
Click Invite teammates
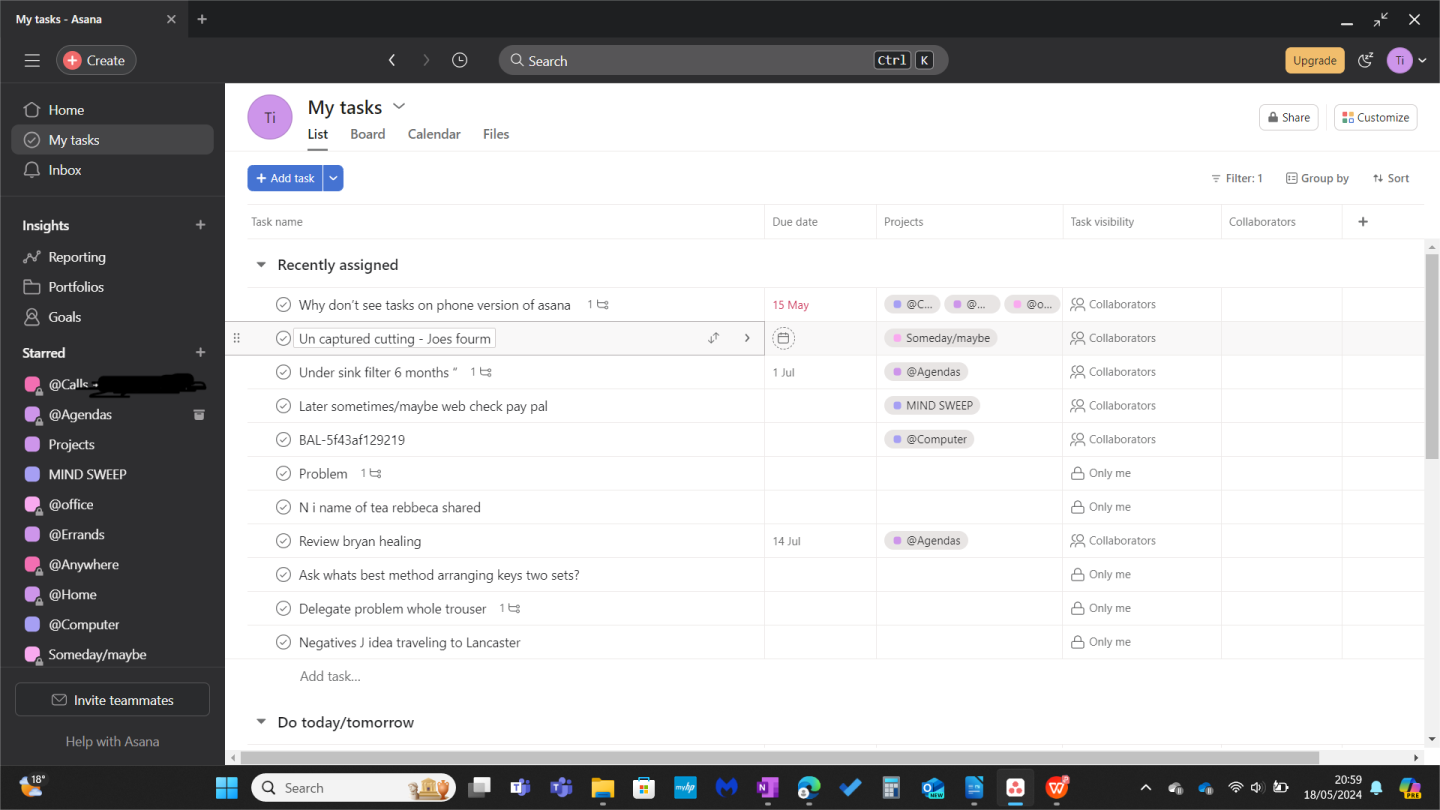click(x=112, y=700)
